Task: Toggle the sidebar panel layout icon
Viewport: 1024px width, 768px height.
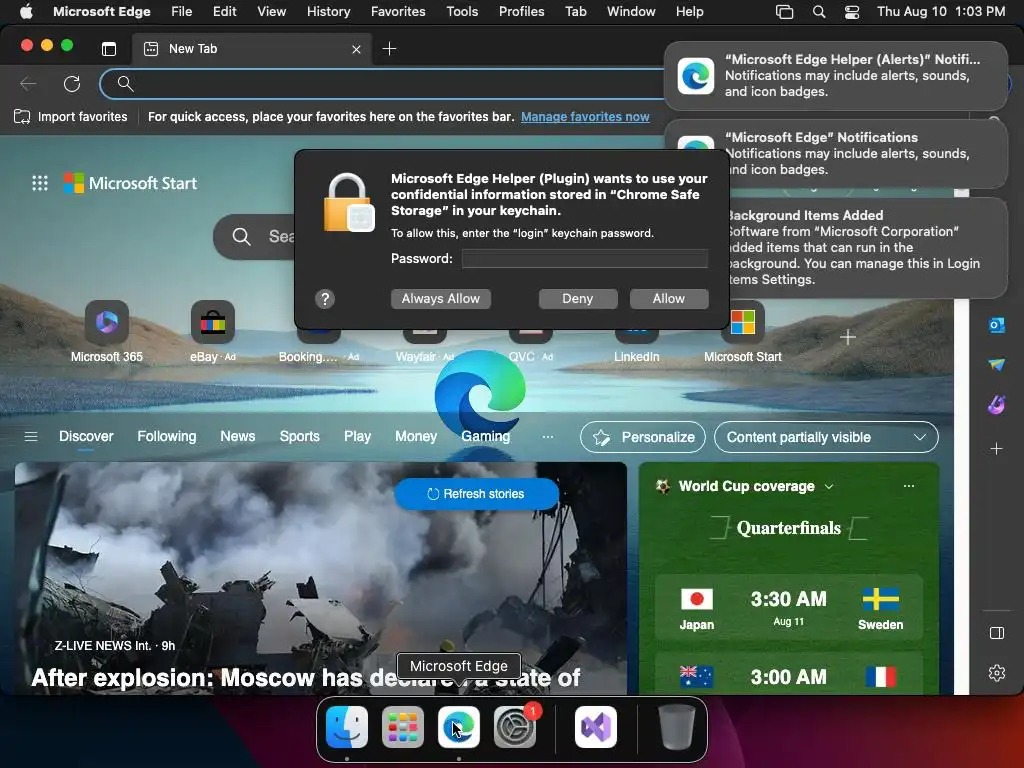Action: [997, 633]
